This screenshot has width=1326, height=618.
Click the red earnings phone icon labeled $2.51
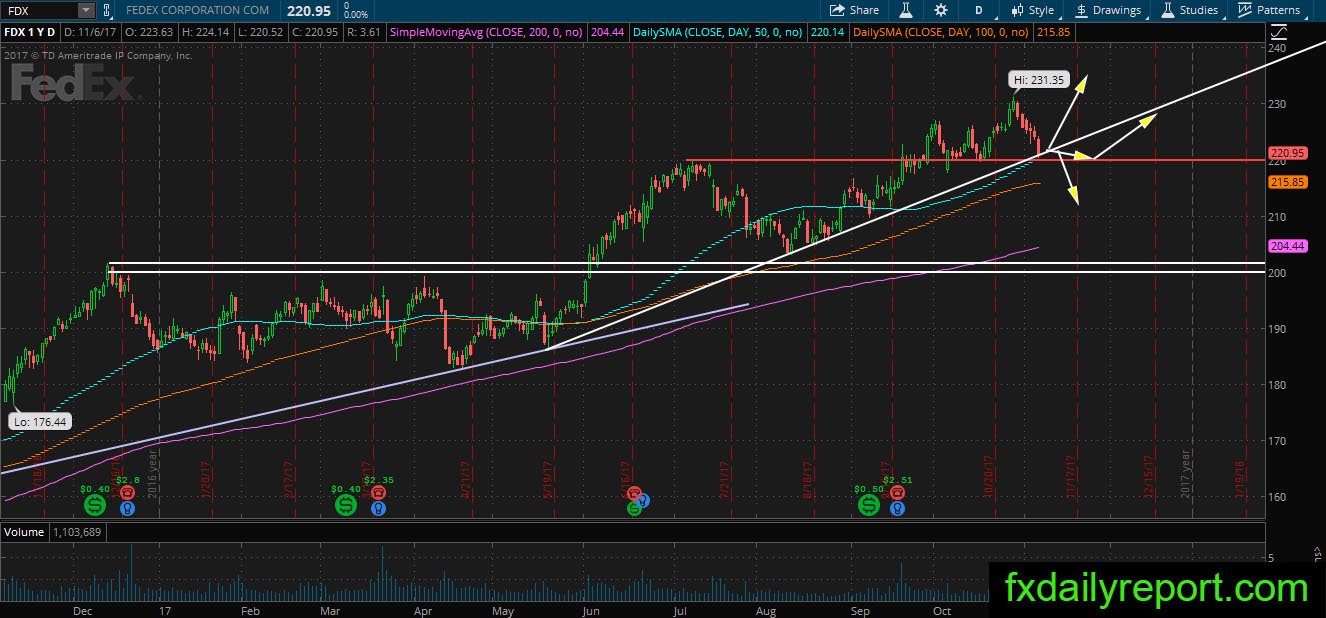point(898,493)
